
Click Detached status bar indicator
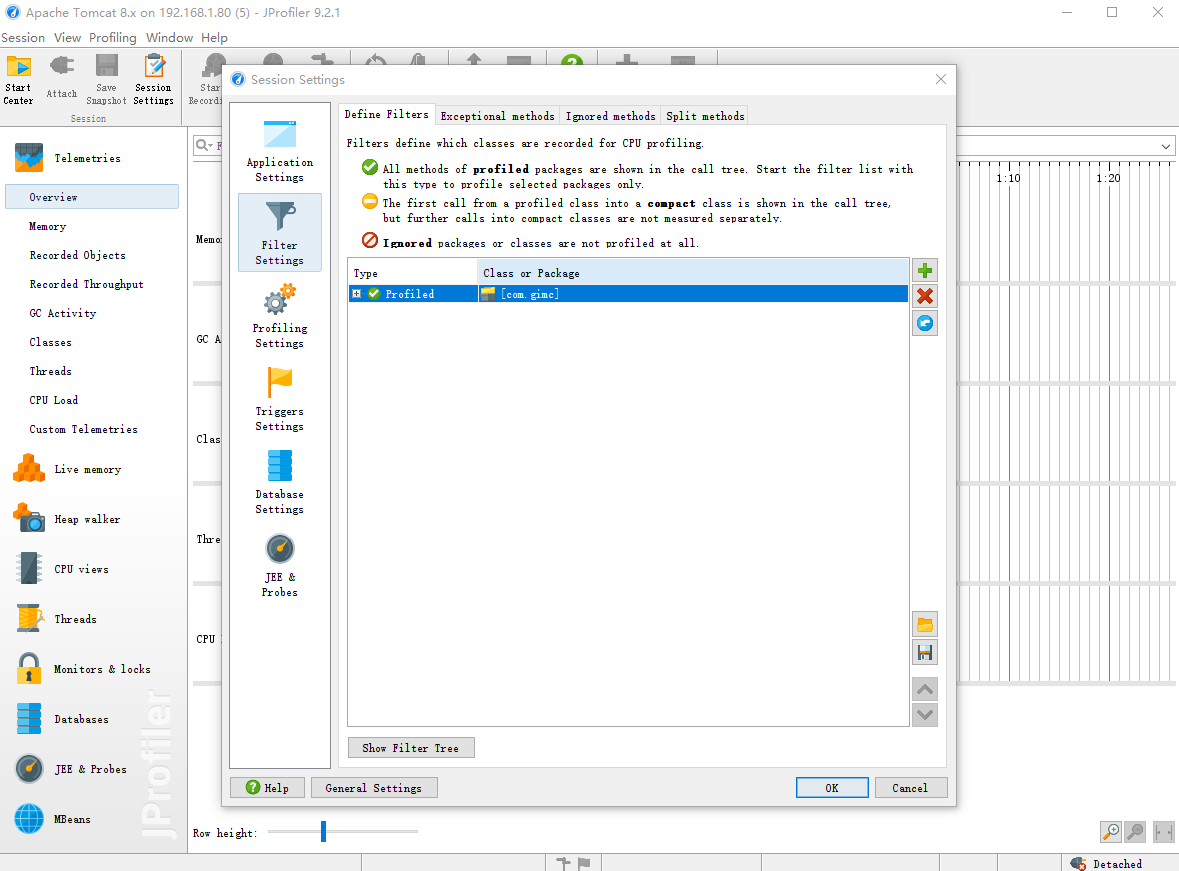tap(1106, 863)
